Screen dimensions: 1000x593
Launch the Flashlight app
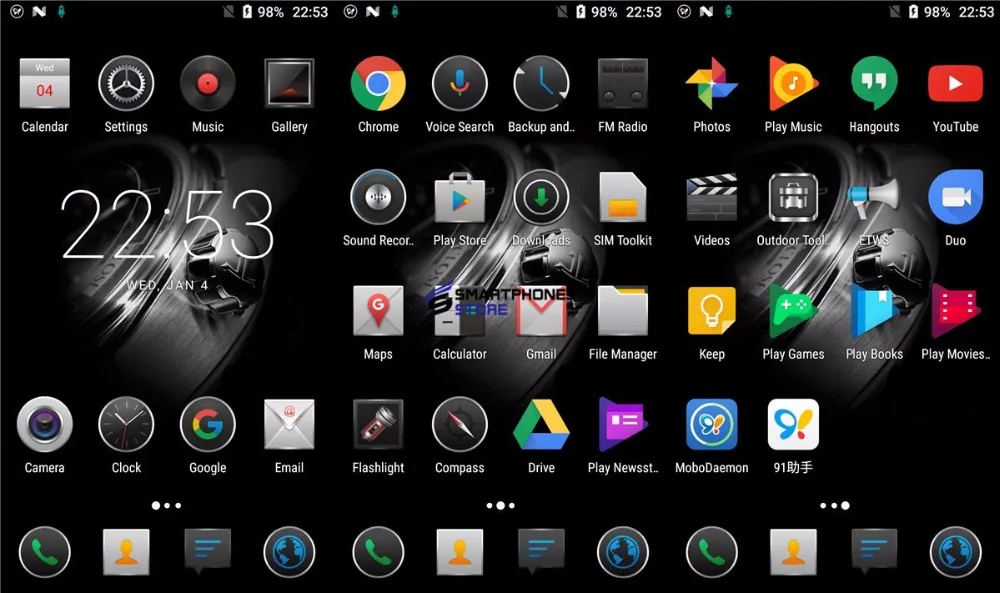pyautogui.click(x=378, y=424)
